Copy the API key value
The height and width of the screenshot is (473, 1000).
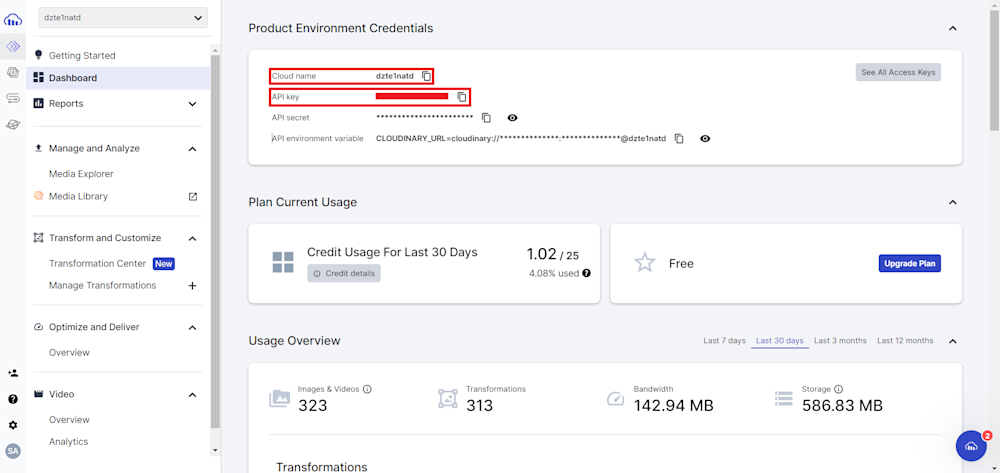pyautogui.click(x=462, y=98)
